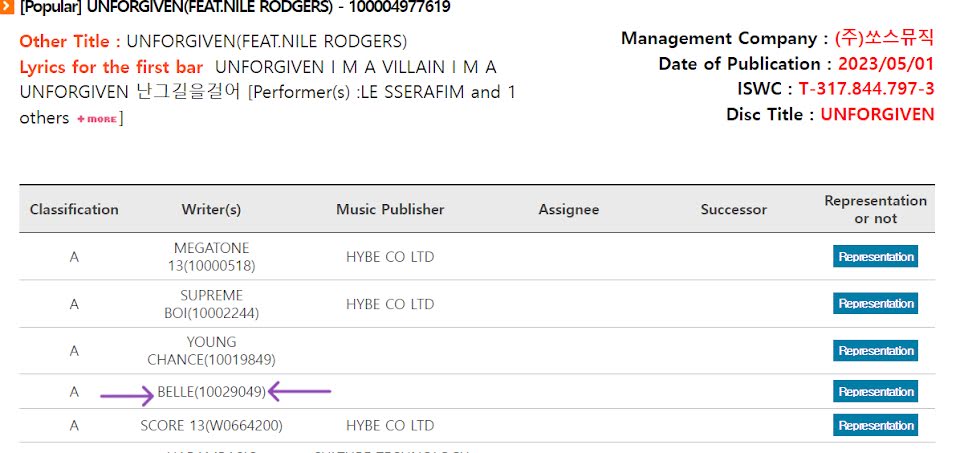Image resolution: width=960 pixels, height=453 pixels.
Task: Click writer SCORE 13(W0664200)
Action: point(211,425)
